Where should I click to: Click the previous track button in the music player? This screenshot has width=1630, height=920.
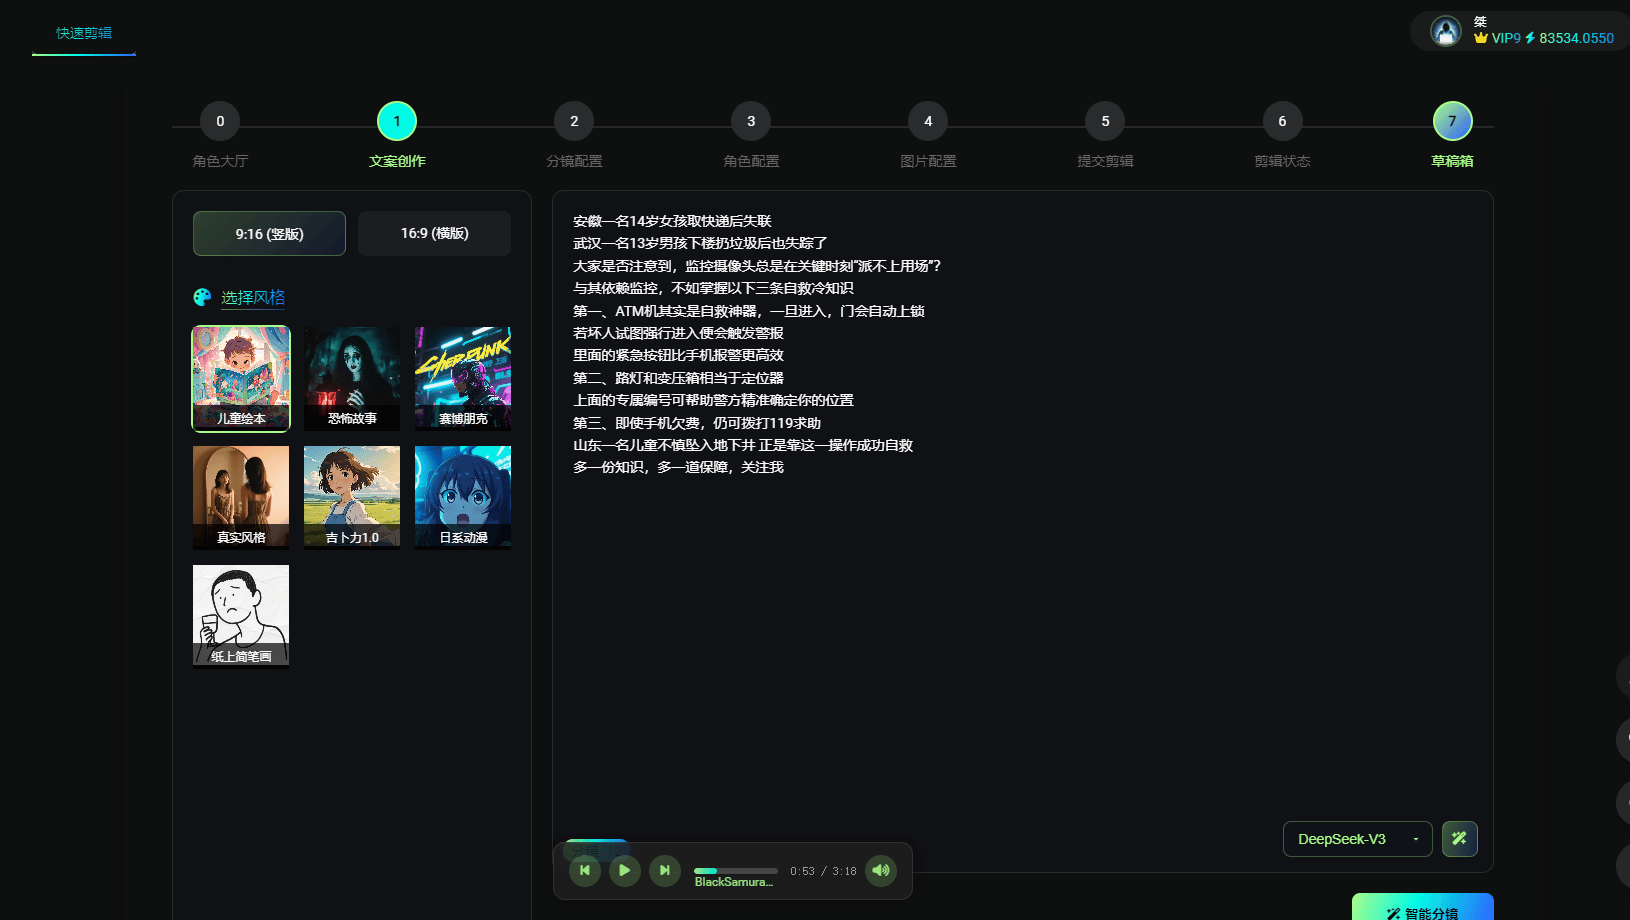585,870
